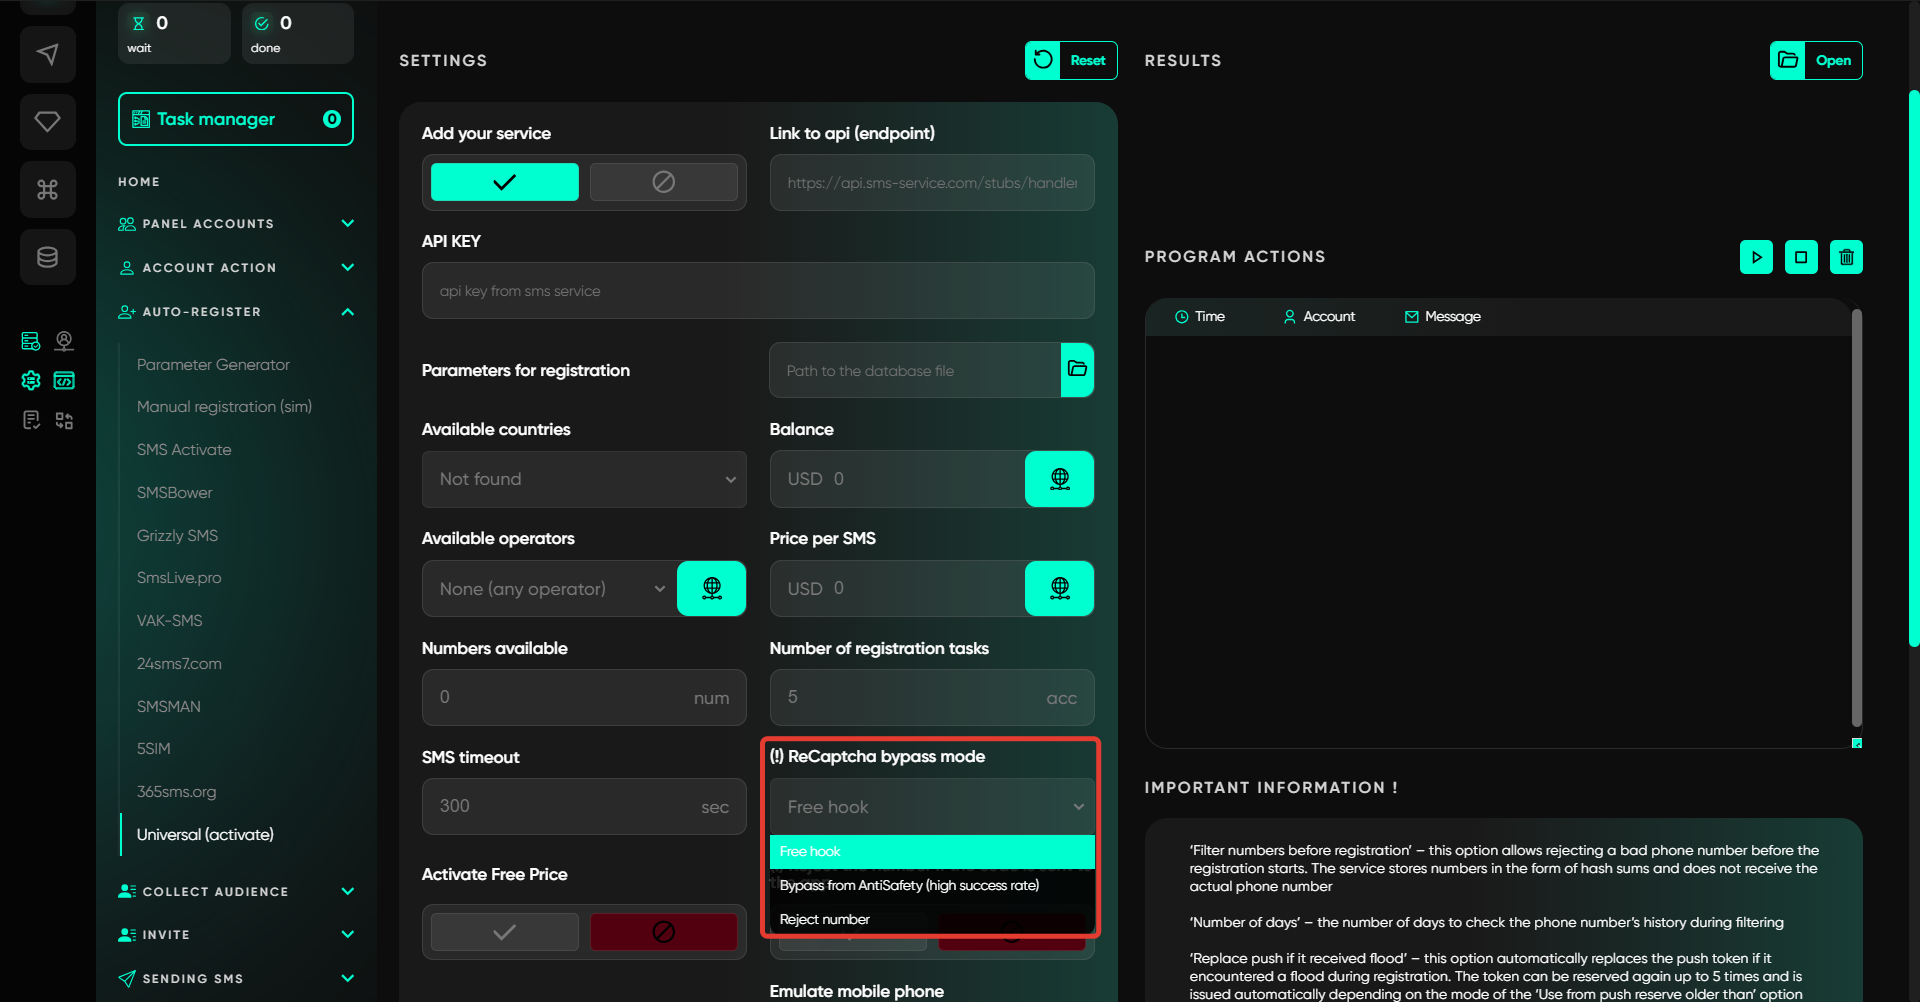
Task: Open the Available countries dropdown
Action: 584,479
